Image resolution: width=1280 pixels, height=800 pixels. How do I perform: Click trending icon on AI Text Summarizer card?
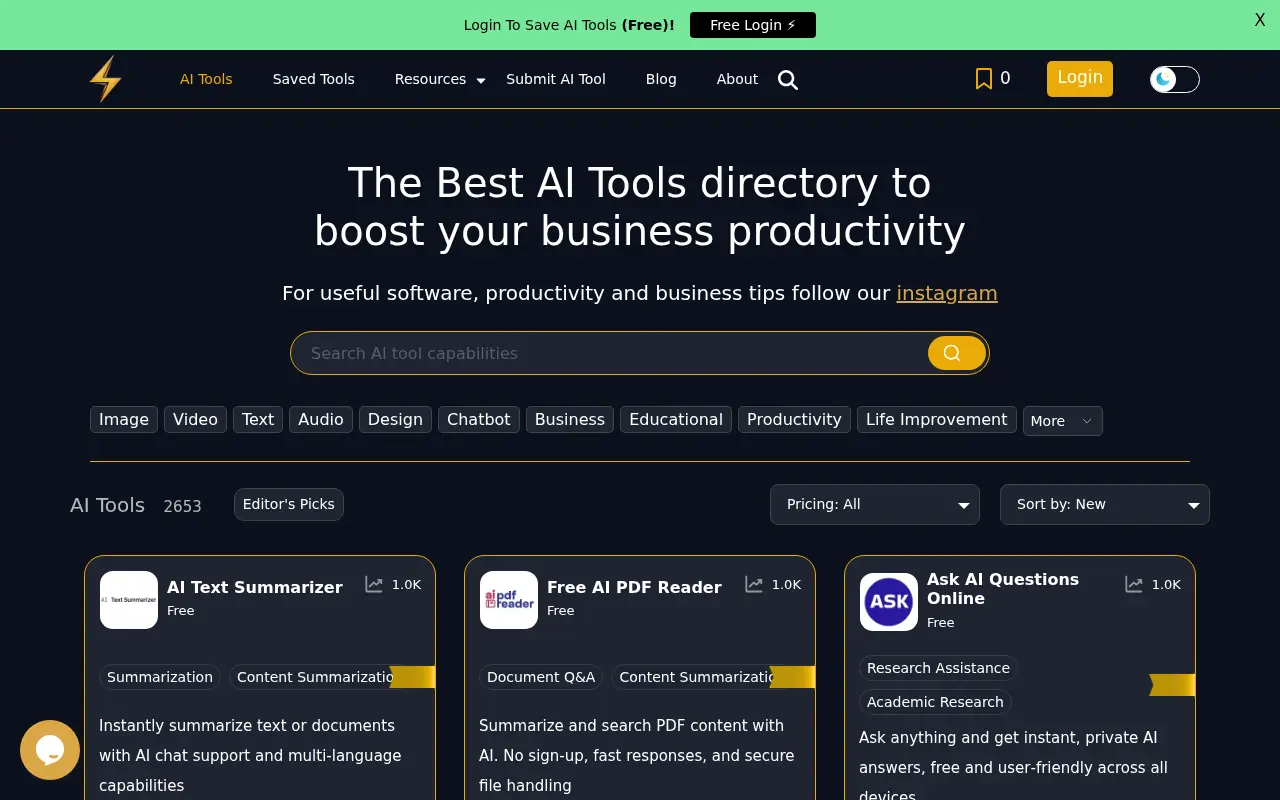(374, 585)
